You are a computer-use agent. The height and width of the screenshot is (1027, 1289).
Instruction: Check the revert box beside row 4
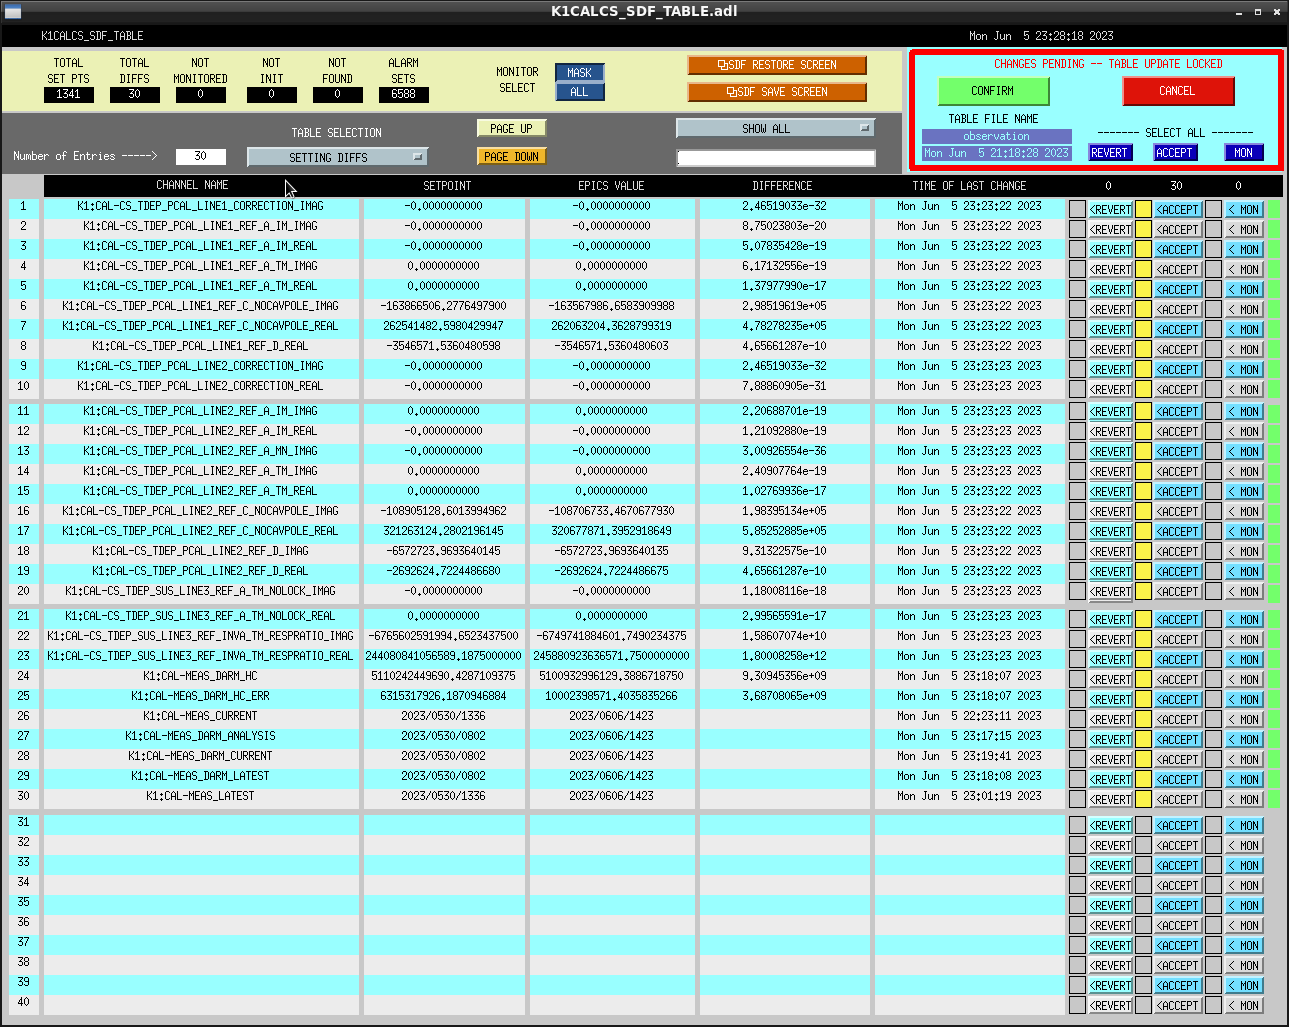coord(1077,270)
